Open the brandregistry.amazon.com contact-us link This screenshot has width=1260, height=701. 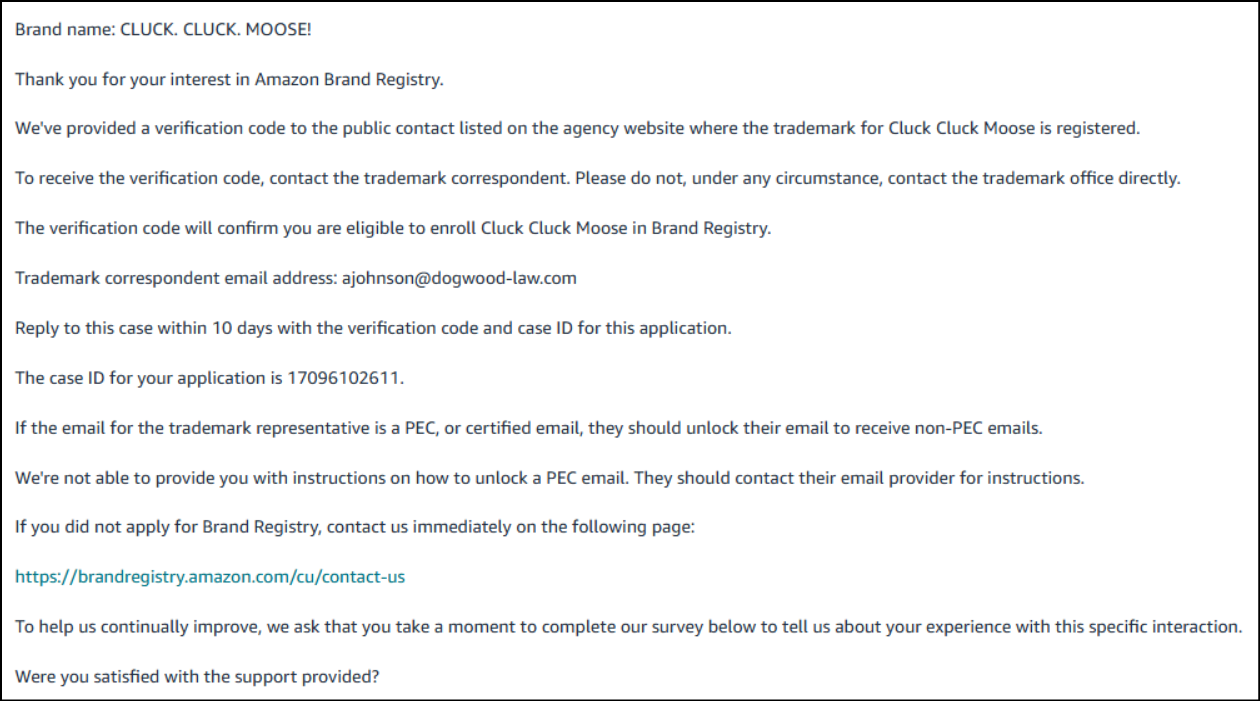pos(210,577)
